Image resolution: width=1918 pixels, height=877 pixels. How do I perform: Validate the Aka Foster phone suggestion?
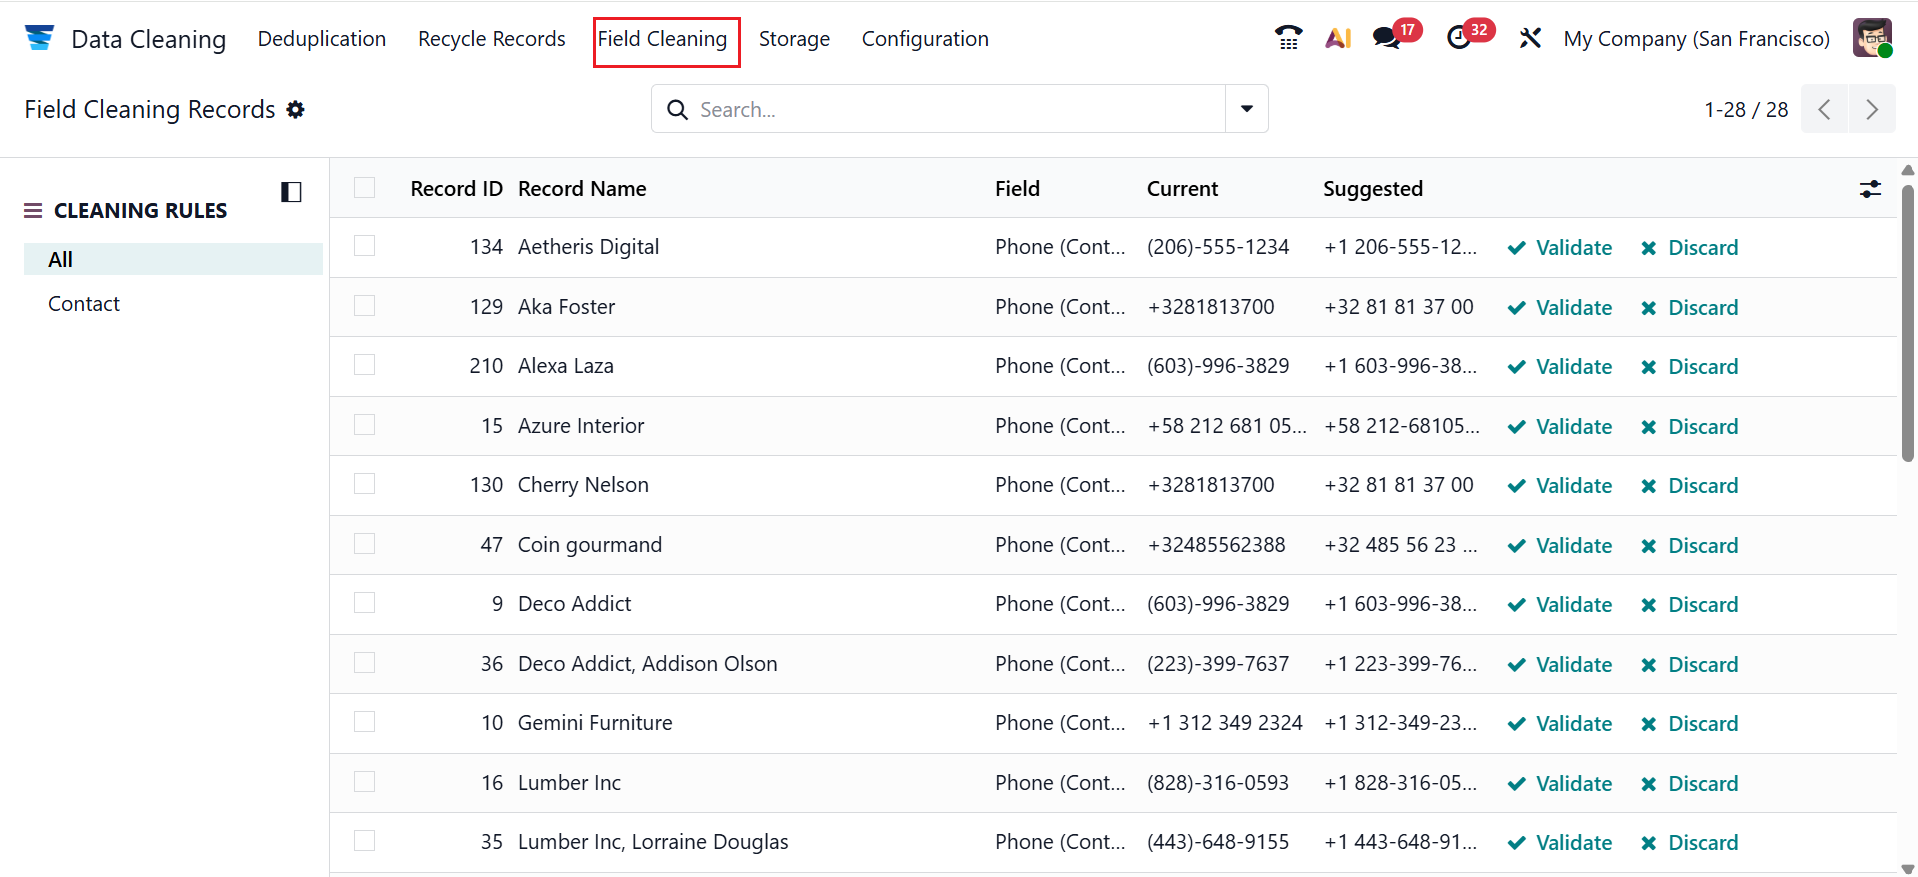1560,307
